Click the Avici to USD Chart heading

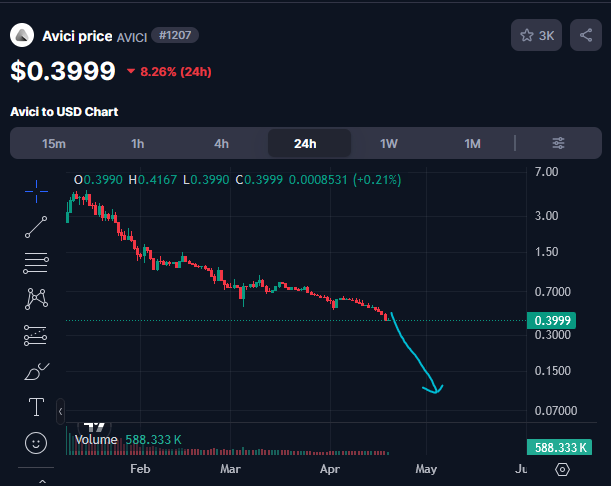click(64, 112)
